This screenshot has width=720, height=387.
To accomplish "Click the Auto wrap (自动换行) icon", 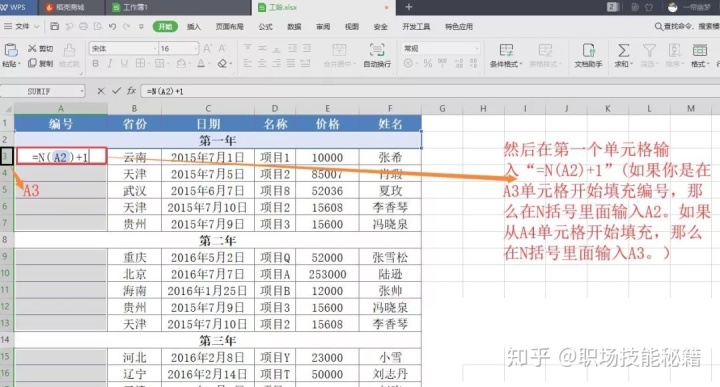I will click(x=377, y=50).
